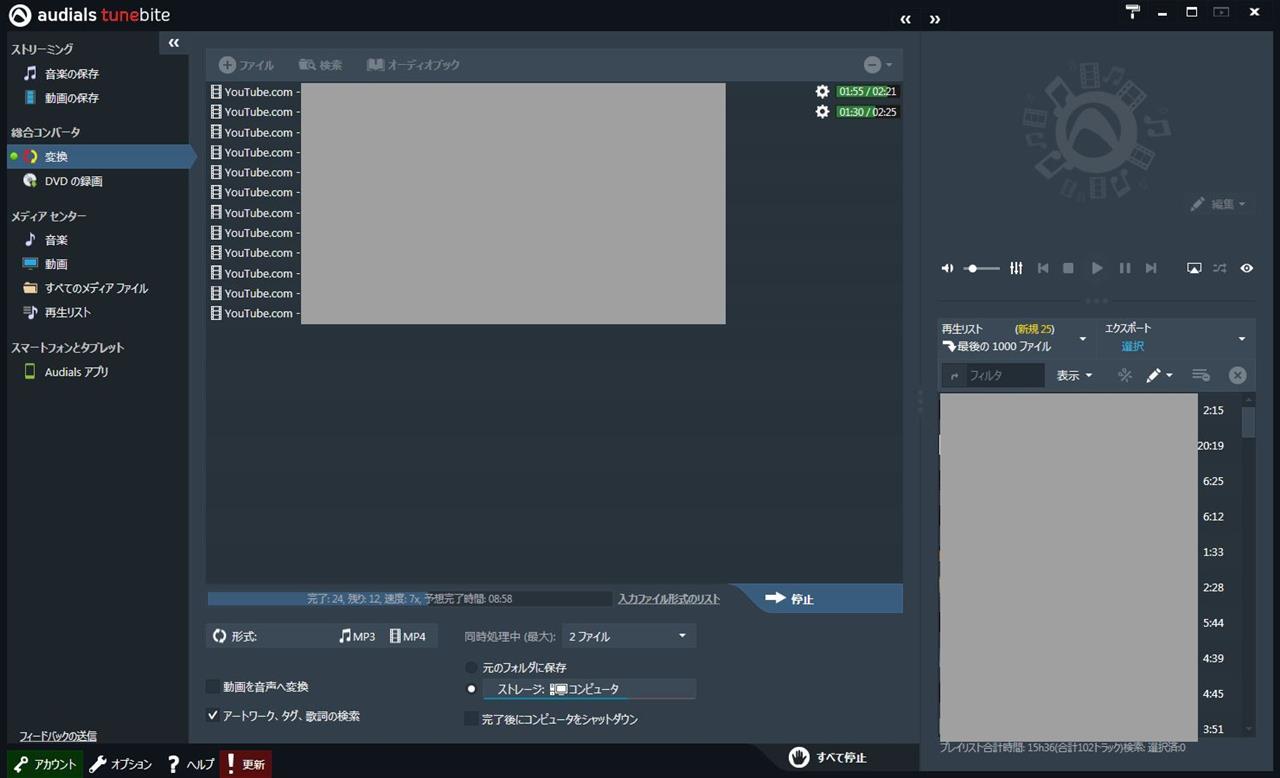Click the ストレージ: コンピュータ field

coord(589,689)
